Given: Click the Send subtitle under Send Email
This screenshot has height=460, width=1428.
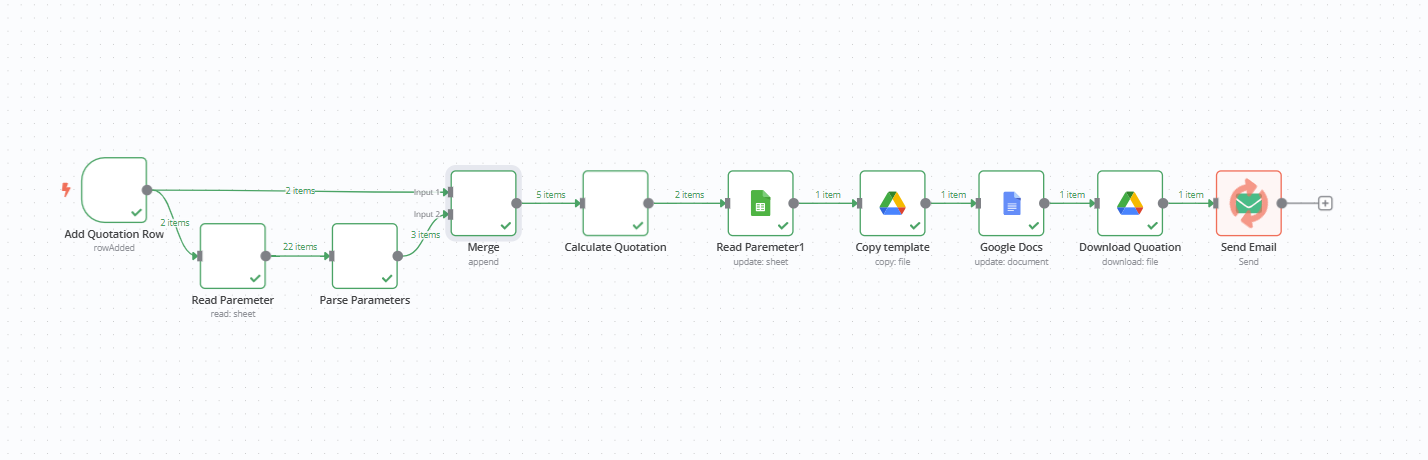Looking at the screenshot, I should [1249, 262].
